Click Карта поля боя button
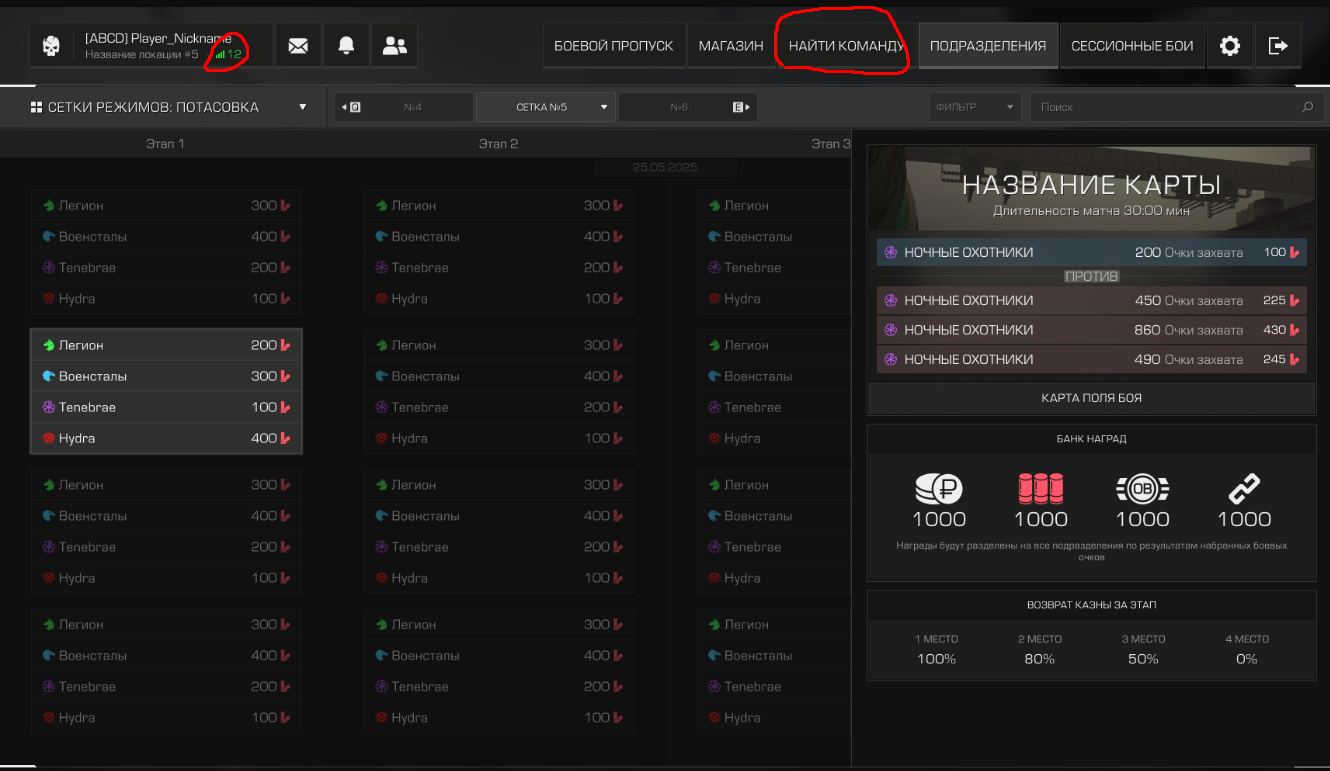Image resolution: width=1330 pixels, height=771 pixels. coord(1091,398)
